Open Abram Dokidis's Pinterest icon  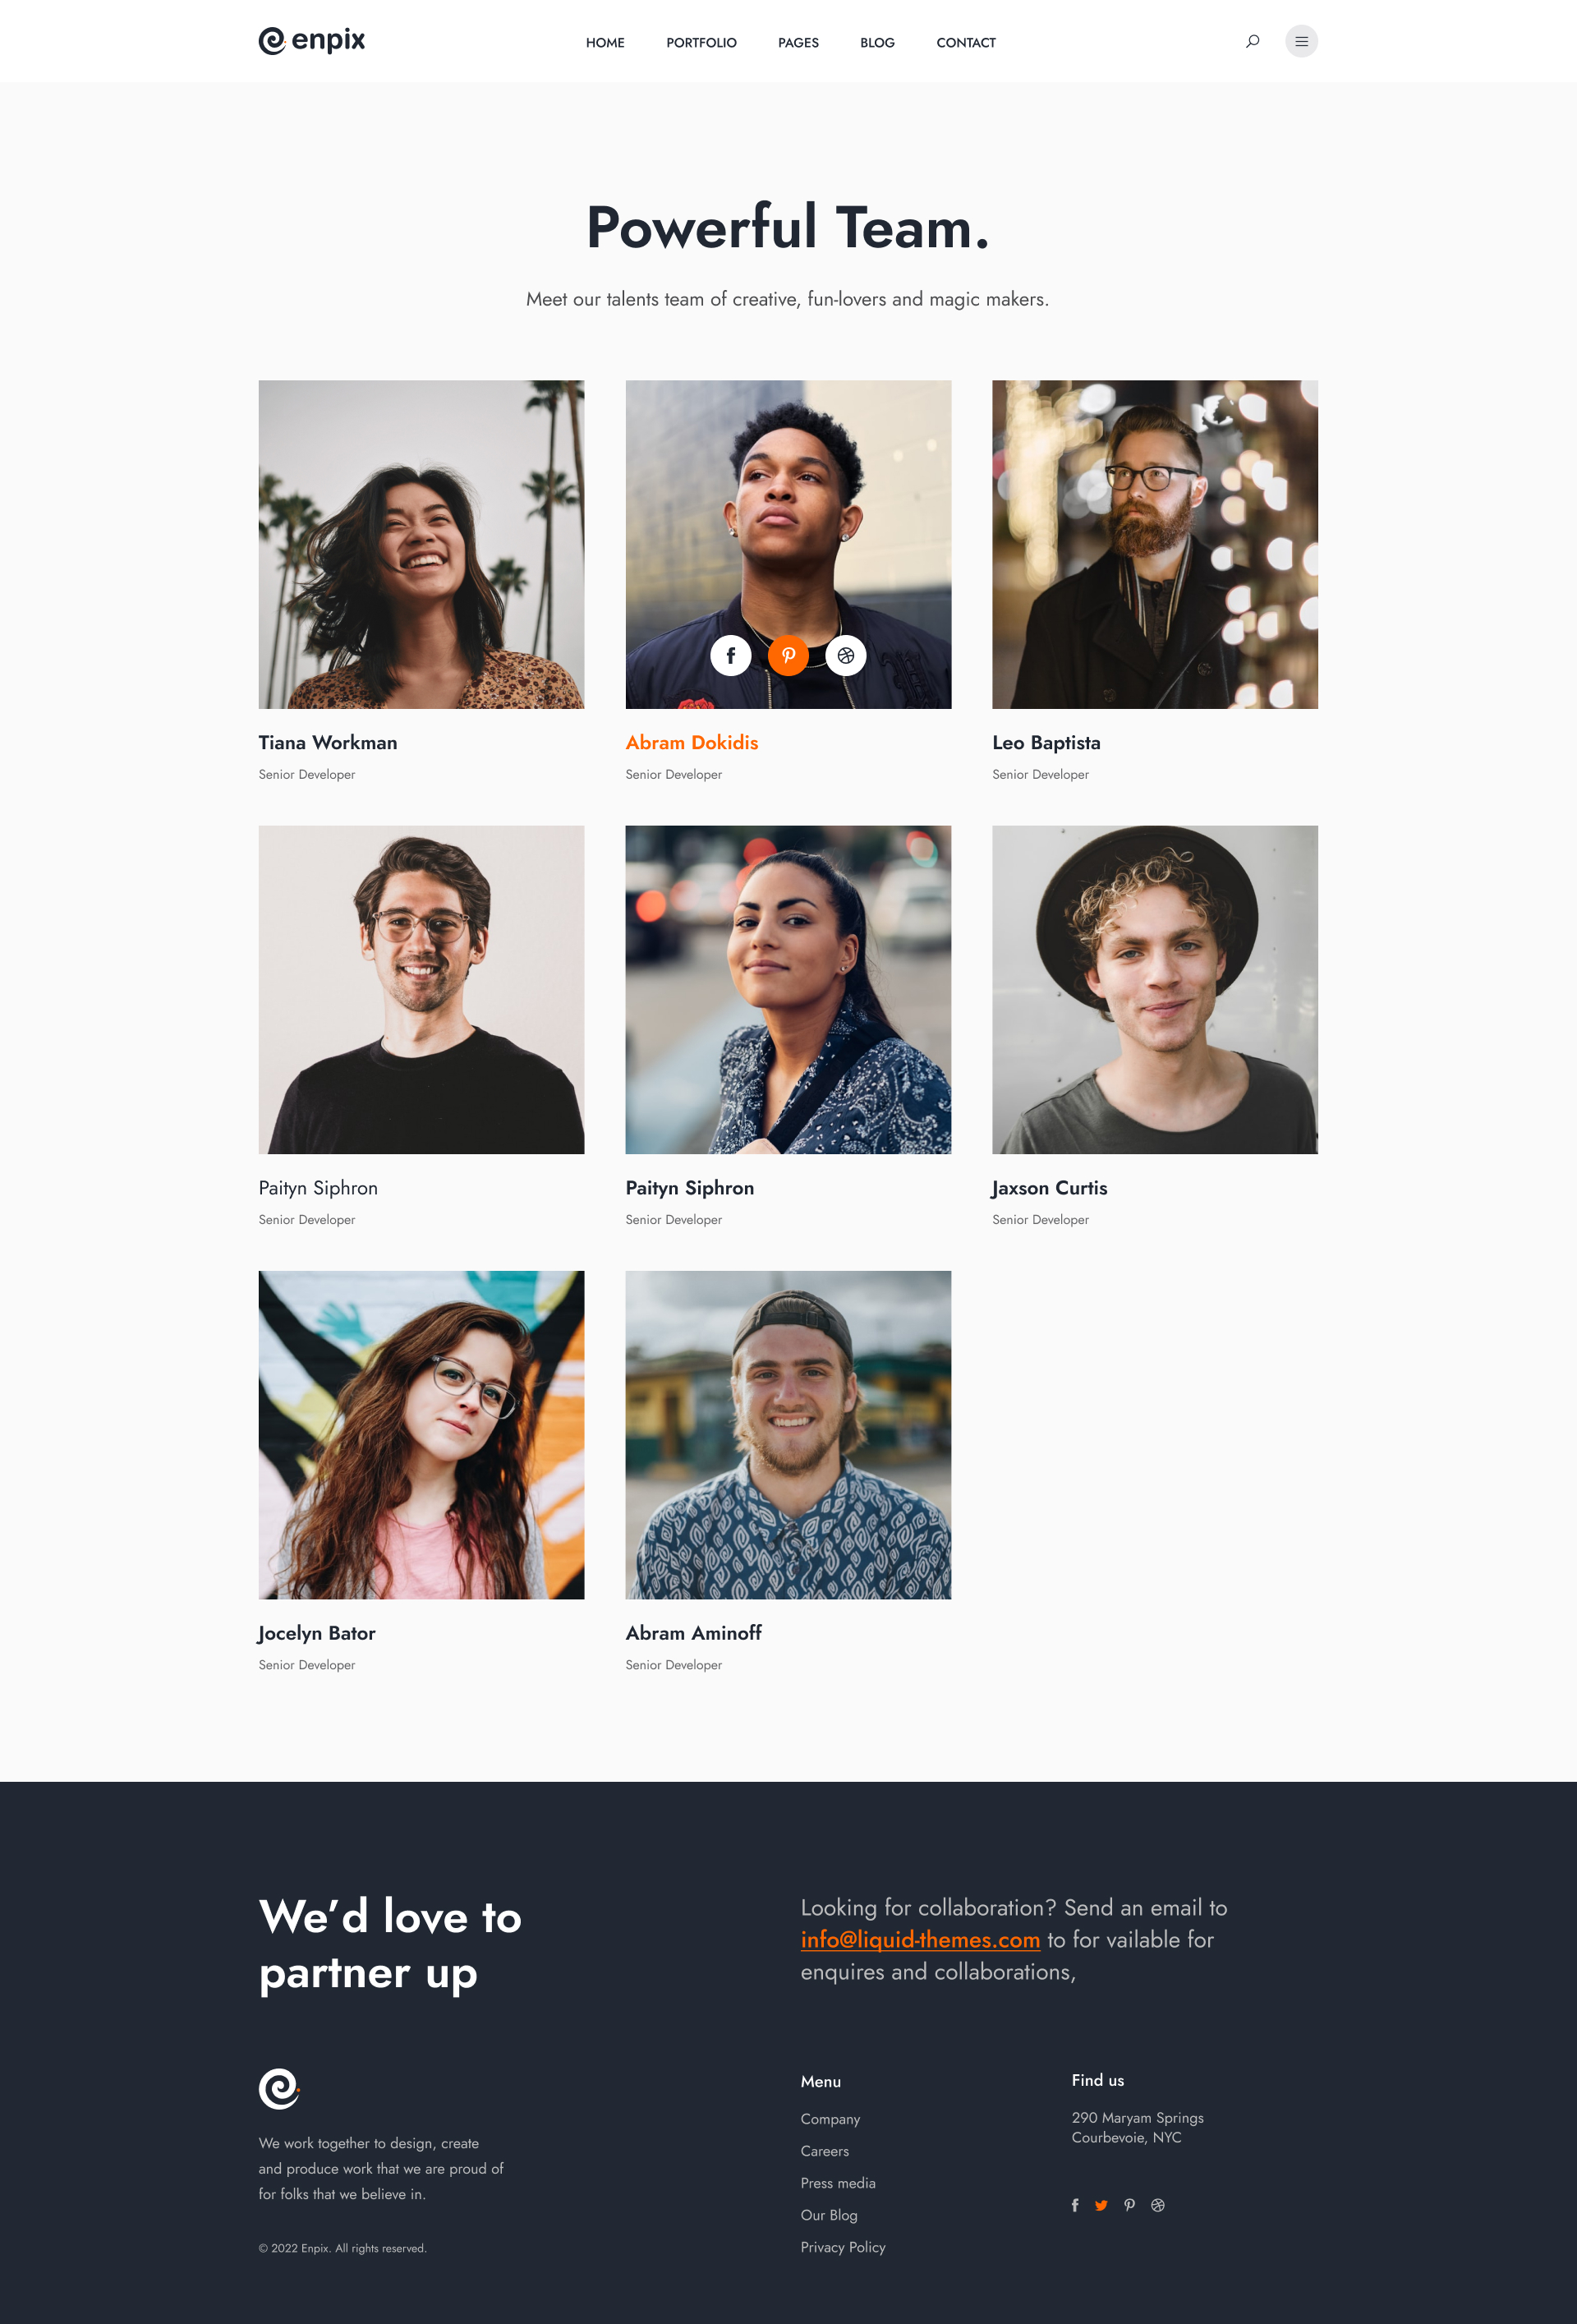tap(788, 655)
